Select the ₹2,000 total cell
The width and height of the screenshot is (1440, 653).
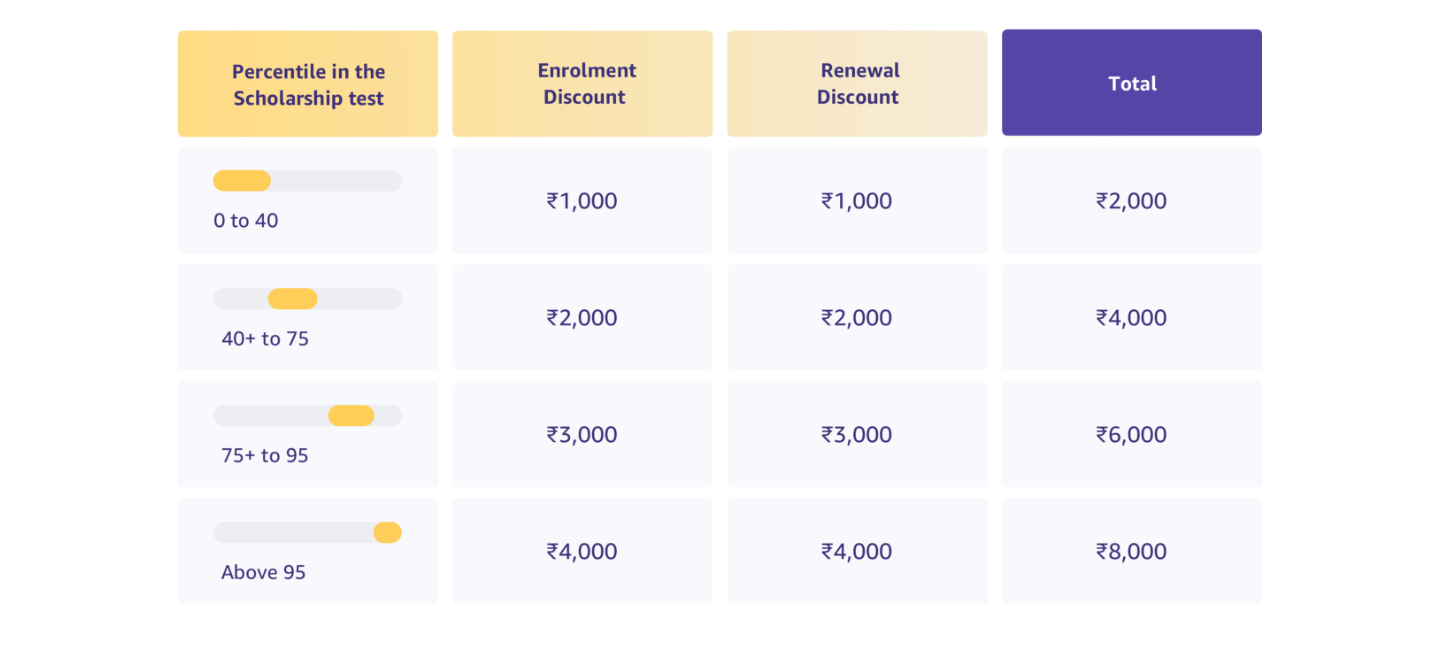tap(1132, 201)
